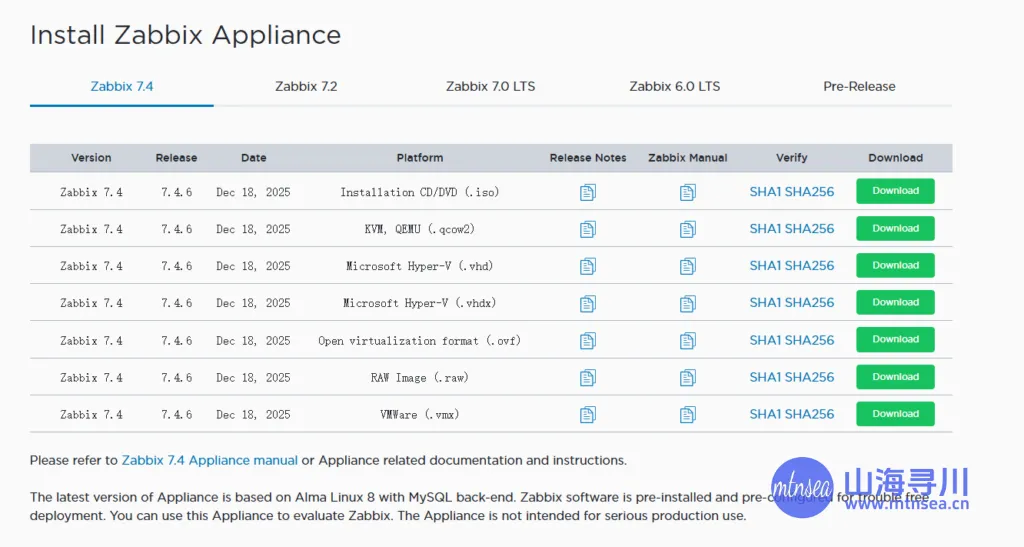Open Zabbix Manual icon for Microsoft Hyper-V (.vhdx)
The width and height of the screenshot is (1024, 547).
(688, 304)
